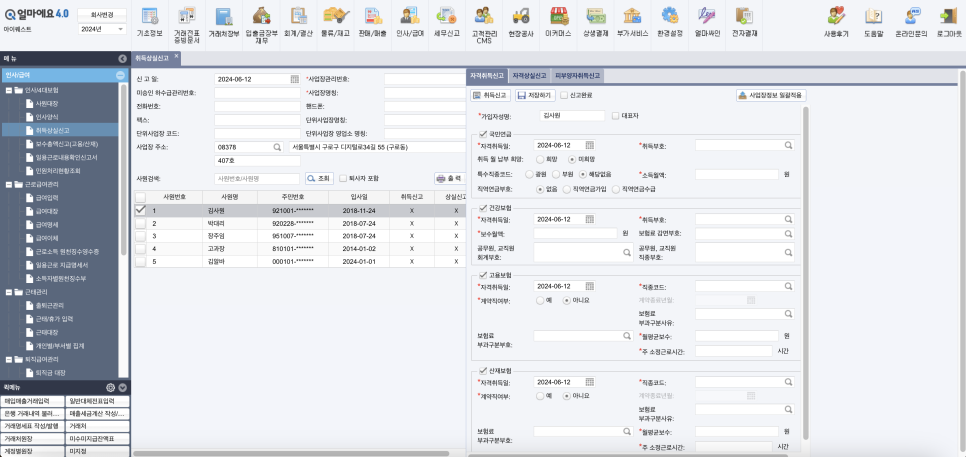Open the 기초정보 toolbar module
This screenshot has width=966, height=457.
click(x=150, y=23)
